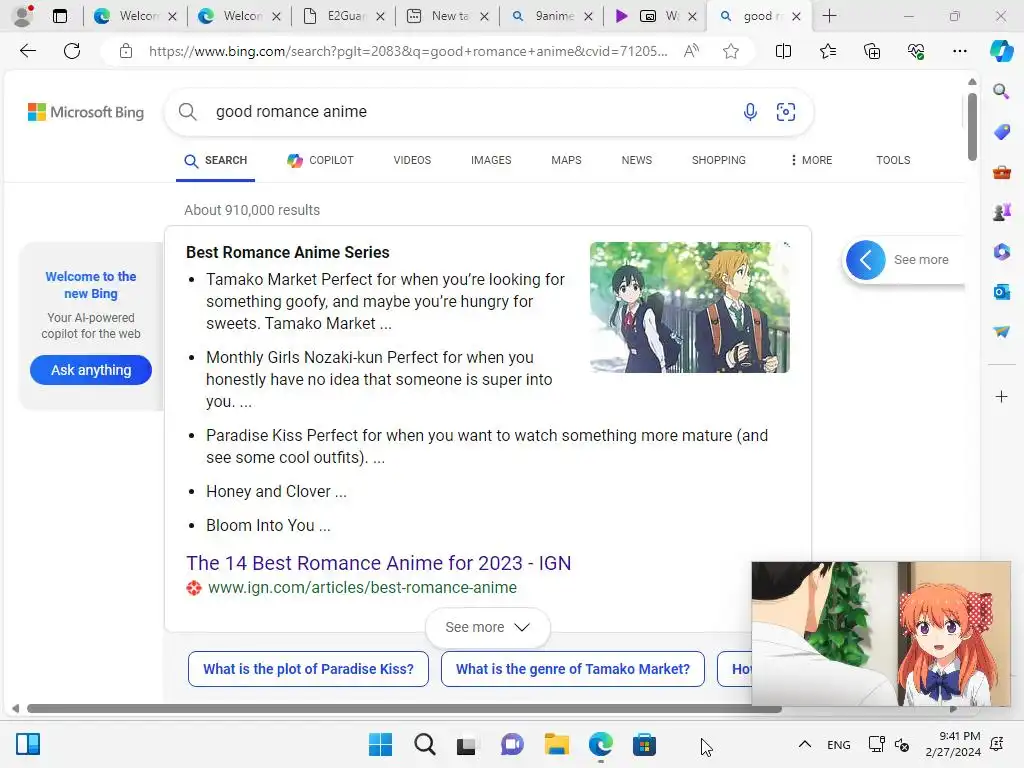Refresh the current page

pyautogui.click(x=72, y=51)
